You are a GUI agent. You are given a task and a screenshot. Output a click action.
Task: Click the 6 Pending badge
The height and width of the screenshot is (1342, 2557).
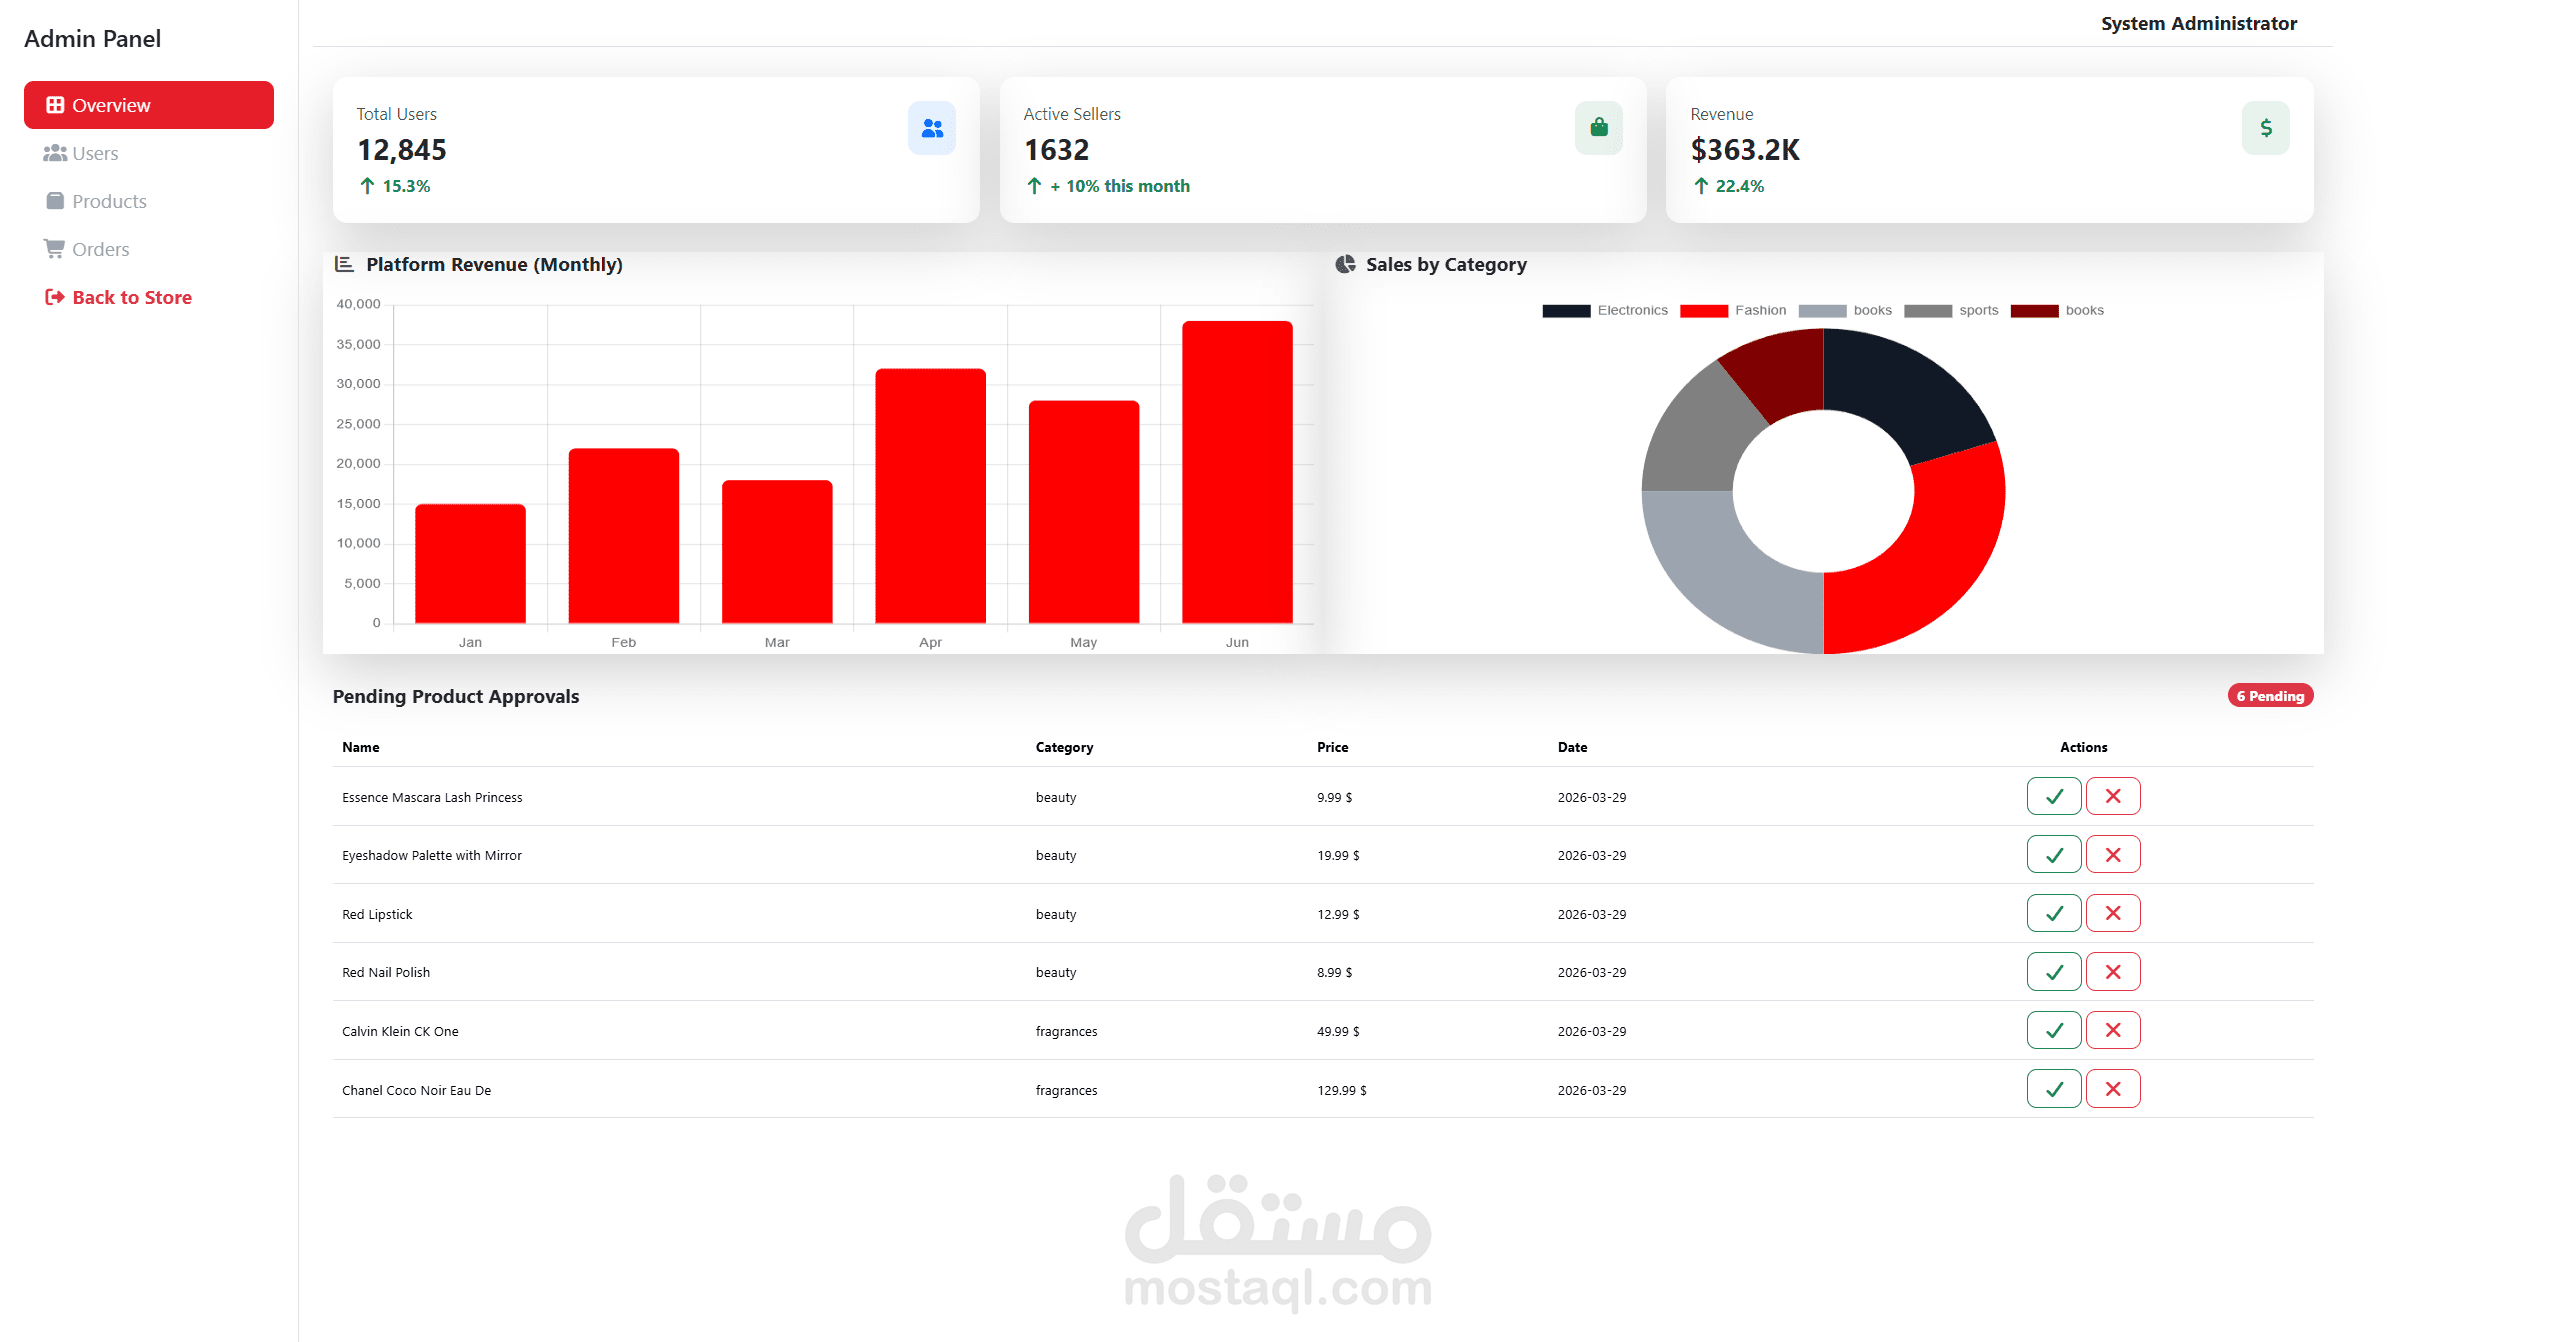(2269, 696)
